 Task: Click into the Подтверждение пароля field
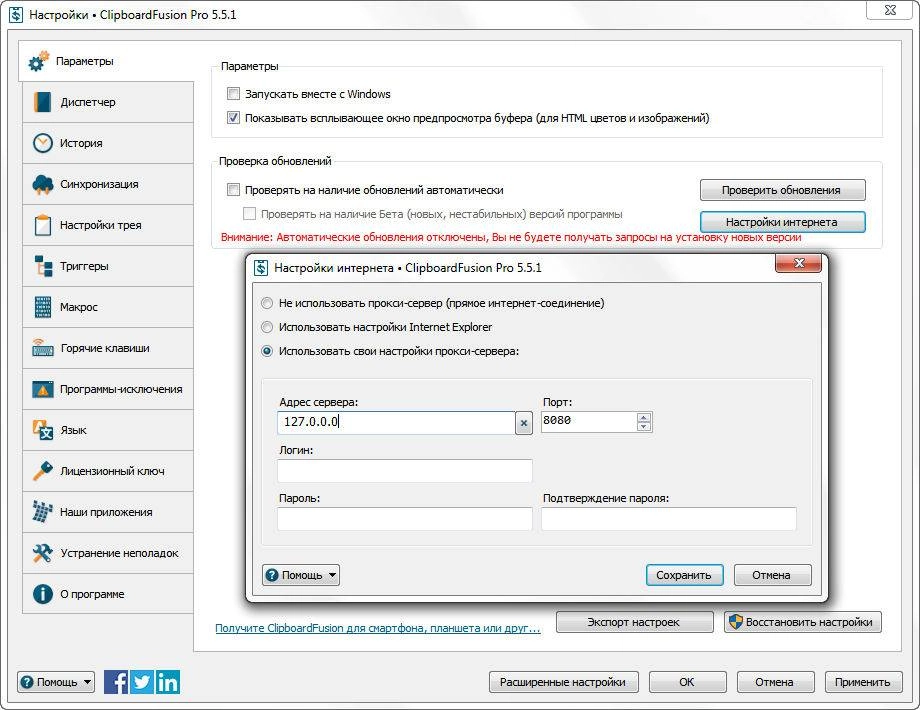669,519
